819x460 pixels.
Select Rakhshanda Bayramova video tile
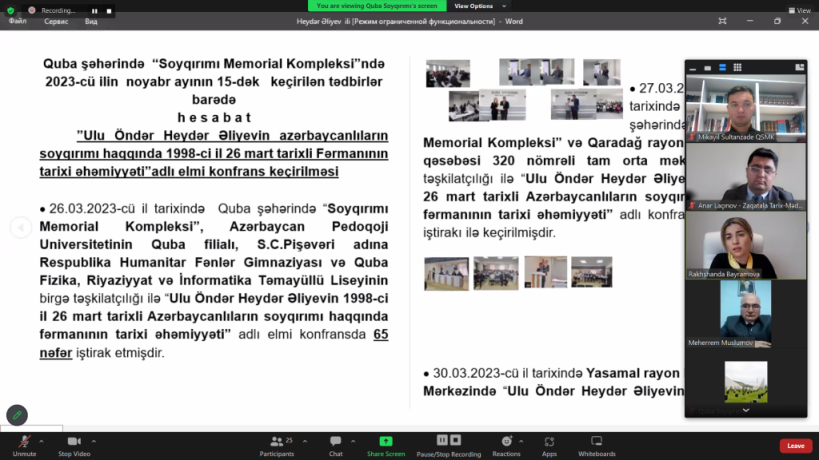[746, 245]
